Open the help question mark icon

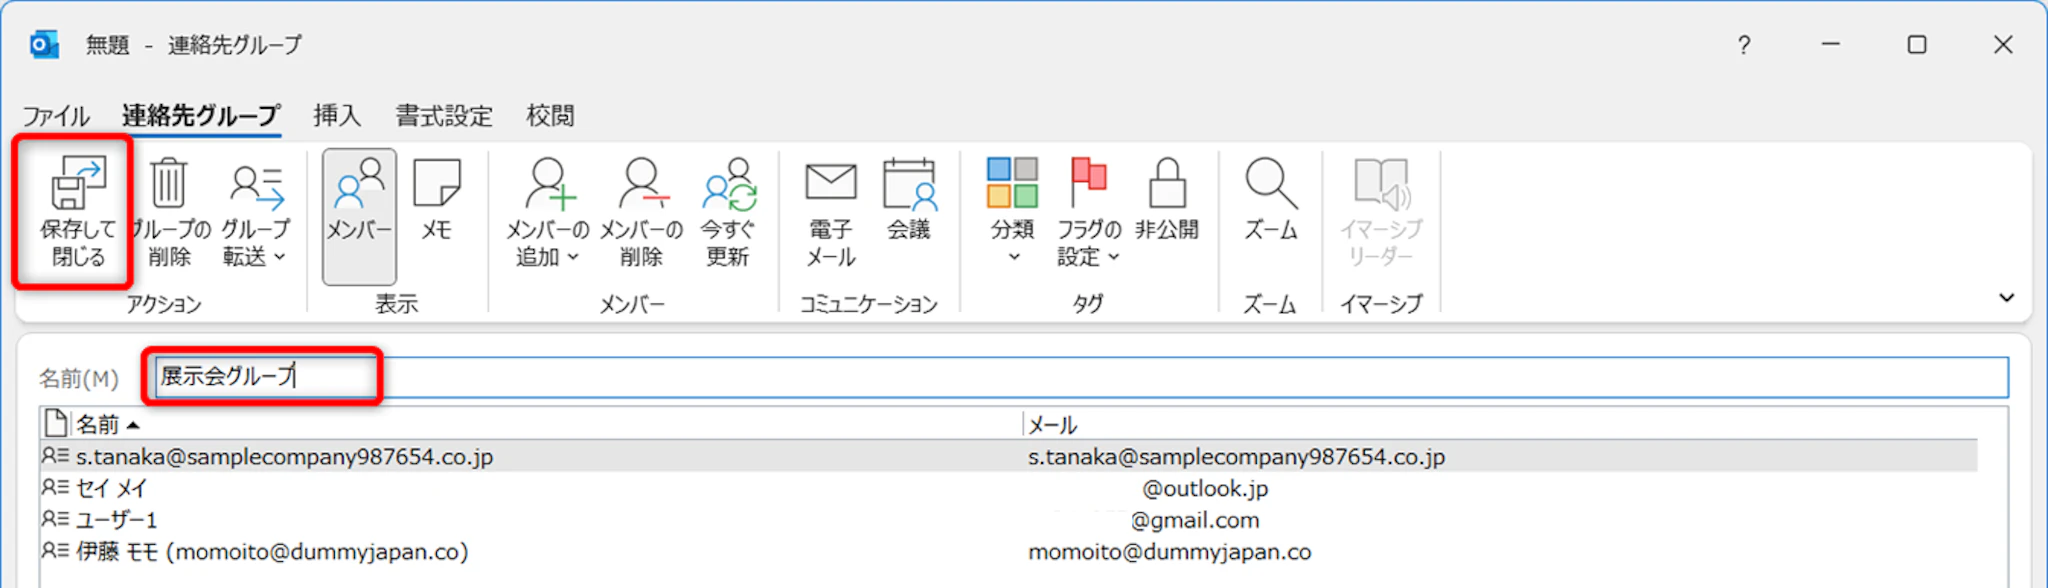[1744, 45]
